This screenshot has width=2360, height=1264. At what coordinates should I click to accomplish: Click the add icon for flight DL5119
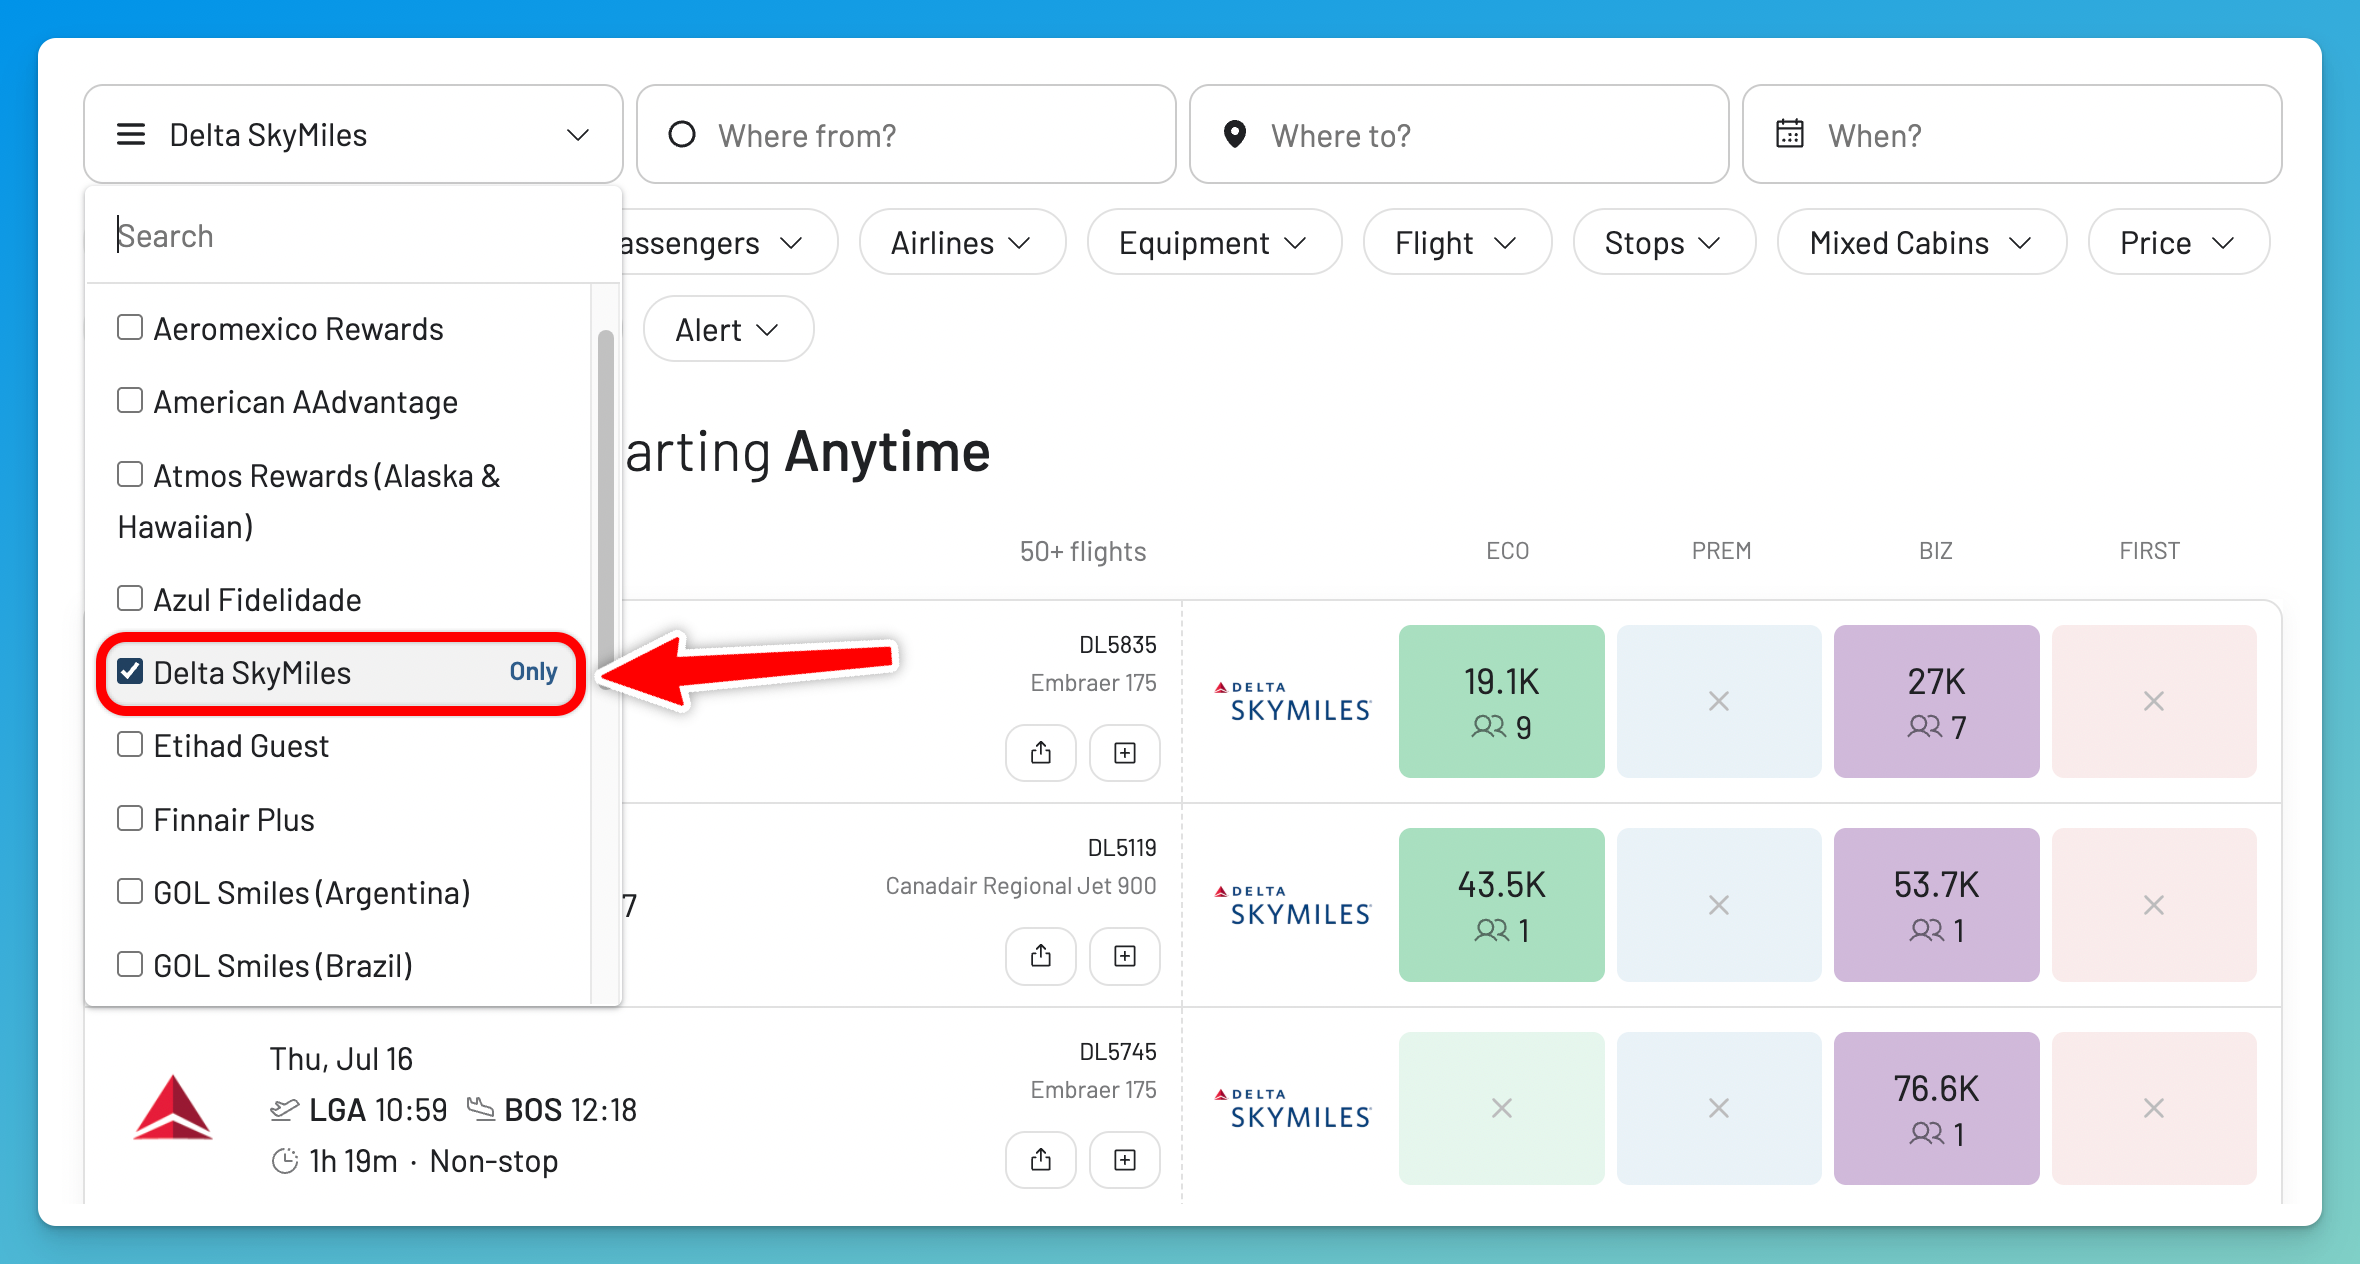pyautogui.click(x=1125, y=956)
